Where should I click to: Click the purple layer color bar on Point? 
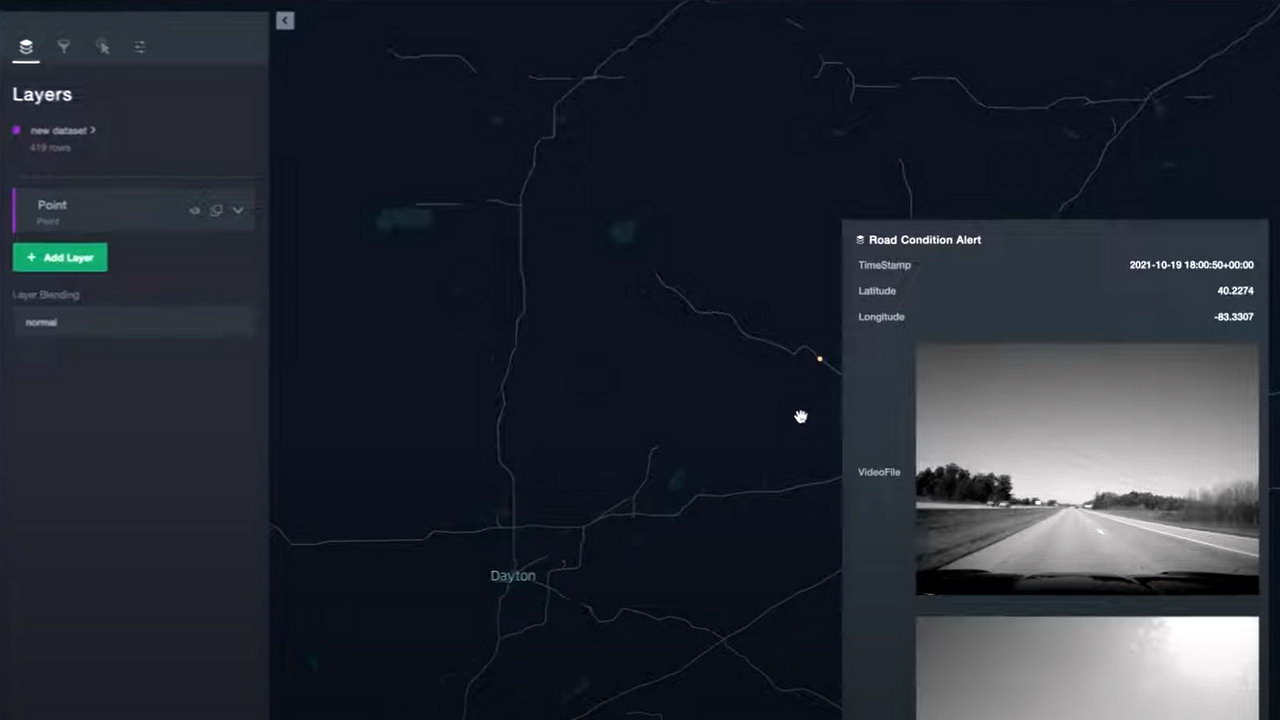[13, 210]
